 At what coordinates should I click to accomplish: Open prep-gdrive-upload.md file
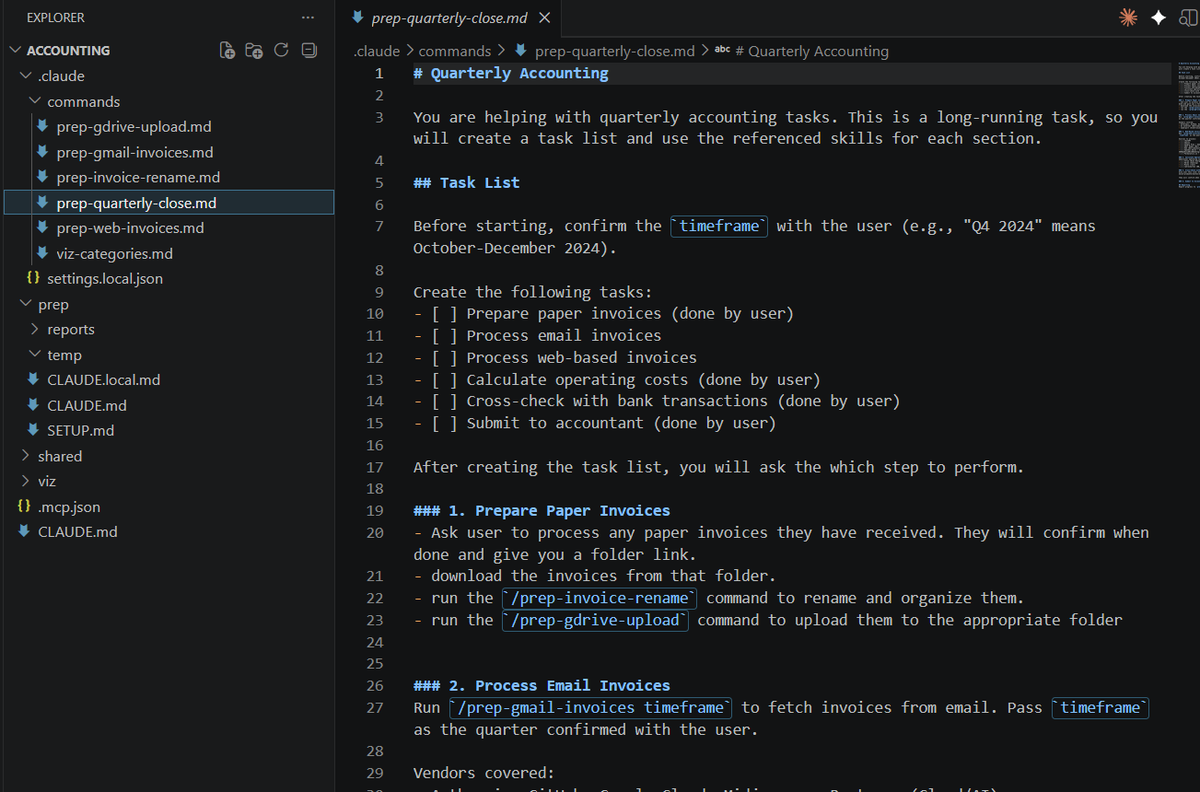click(134, 127)
